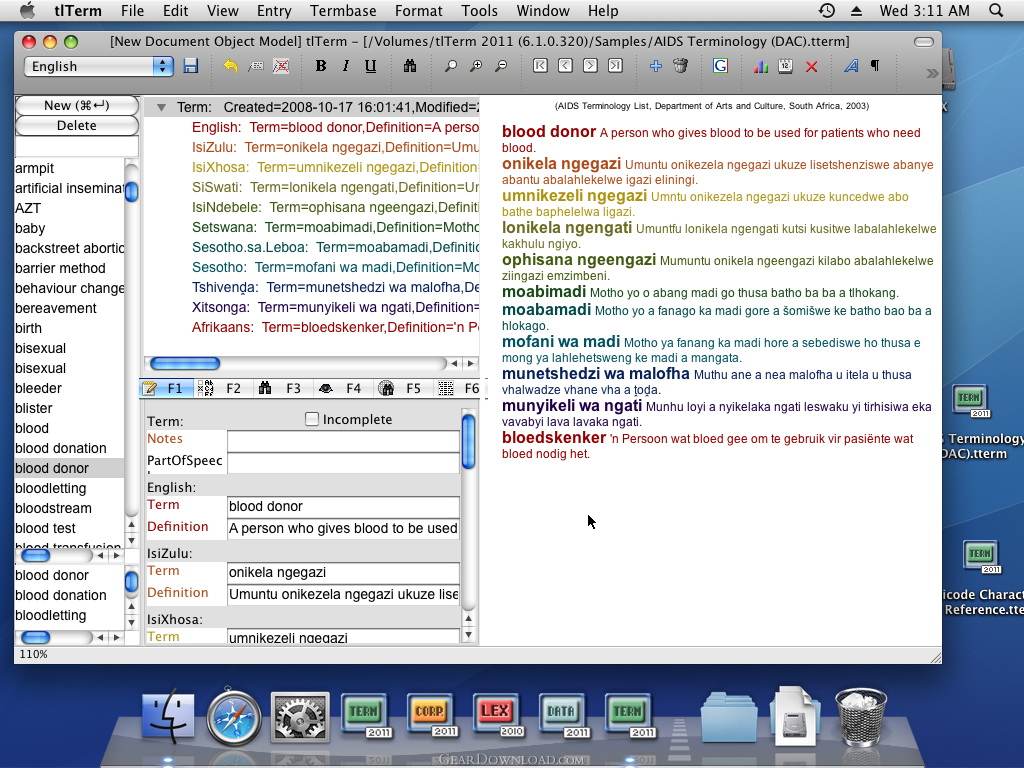Click the red crossed-out image toolbar icon
This screenshot has height=768, width=1024.
point(281,66)
